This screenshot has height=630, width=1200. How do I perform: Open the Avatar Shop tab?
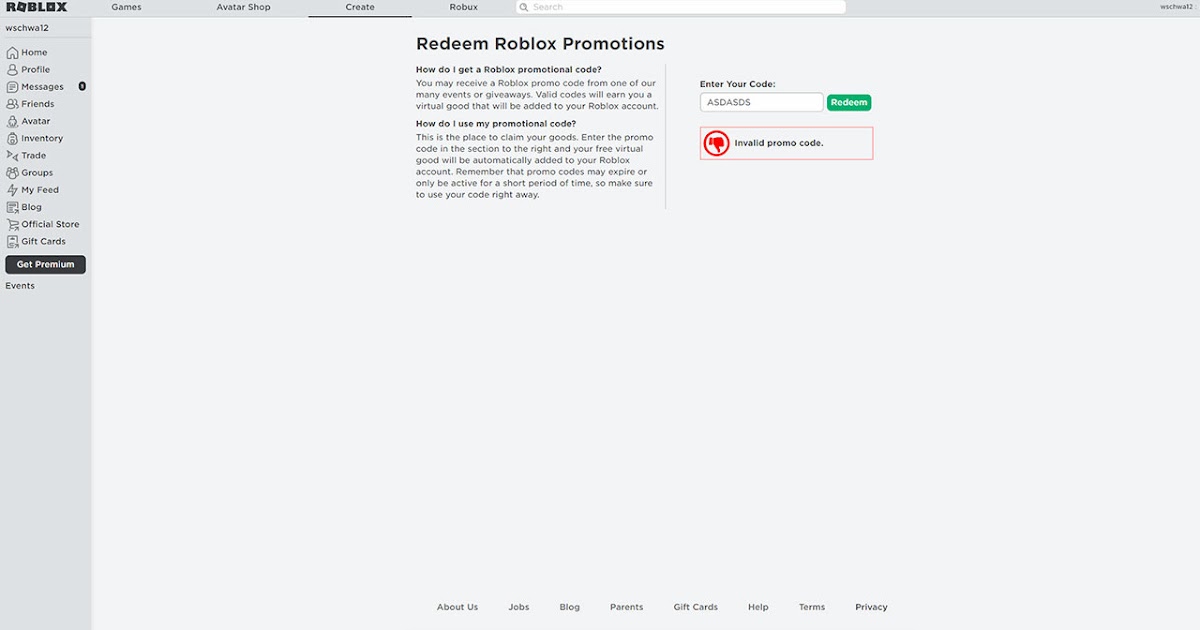243,7
